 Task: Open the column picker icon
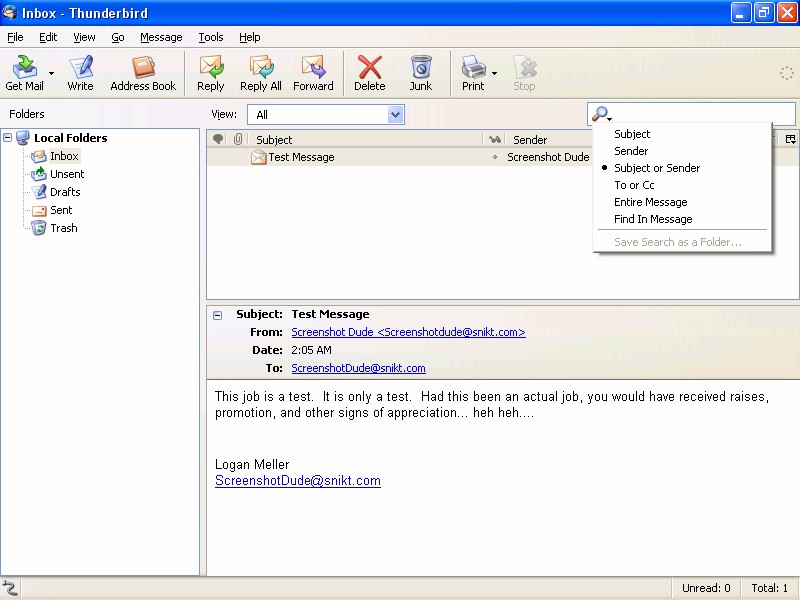[790, 139]
